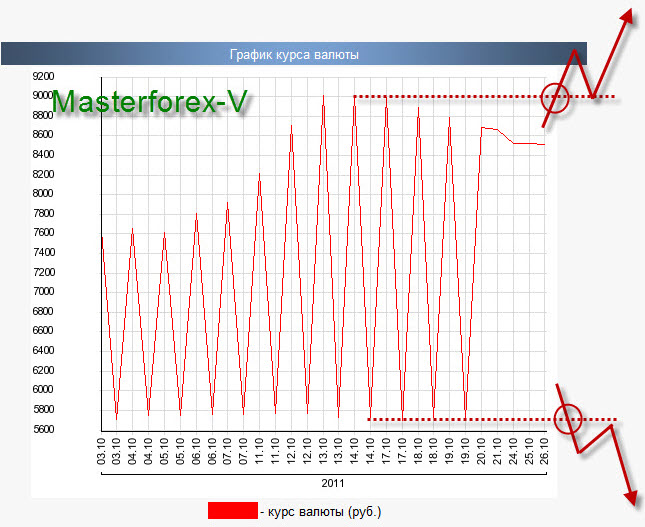Click the 24.10 date label
The width and height of the screenshot is (645, 527).
click(x=513, y=451)
